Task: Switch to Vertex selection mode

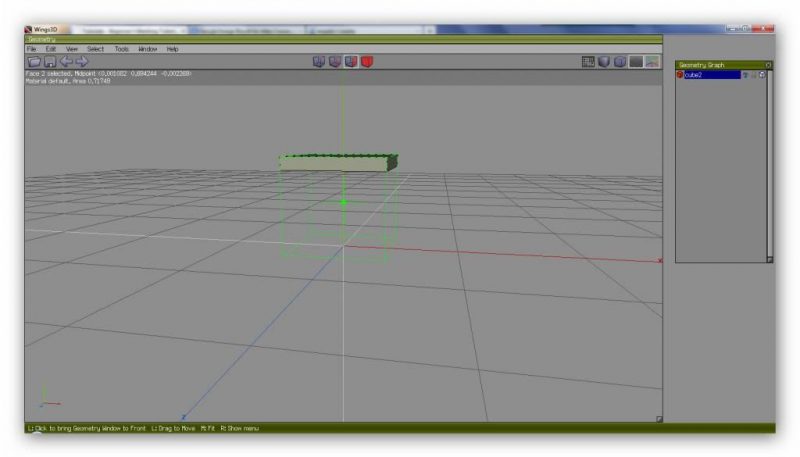Action: pyautogui.click(x=319, y=62)
